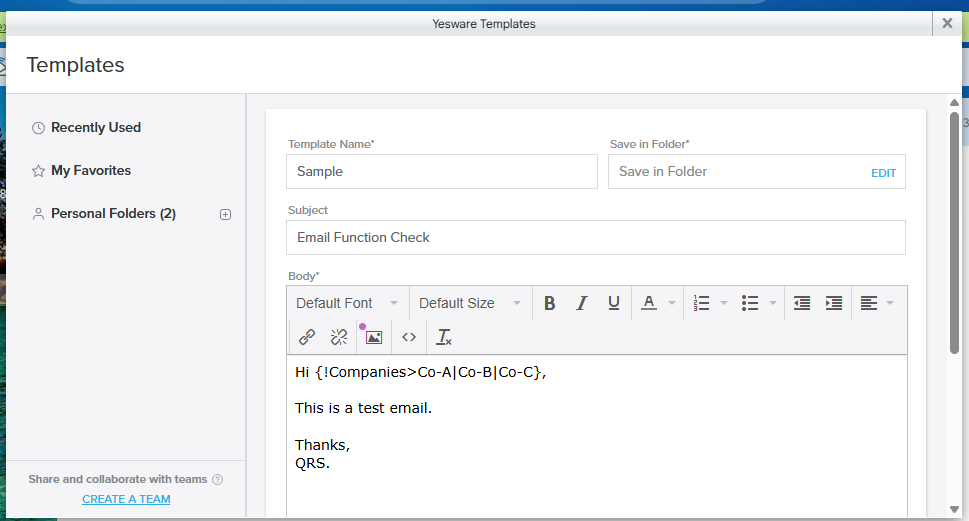Toggle italic formatting in body toolbar
The image size is (969, 521).
coord(582,303)
